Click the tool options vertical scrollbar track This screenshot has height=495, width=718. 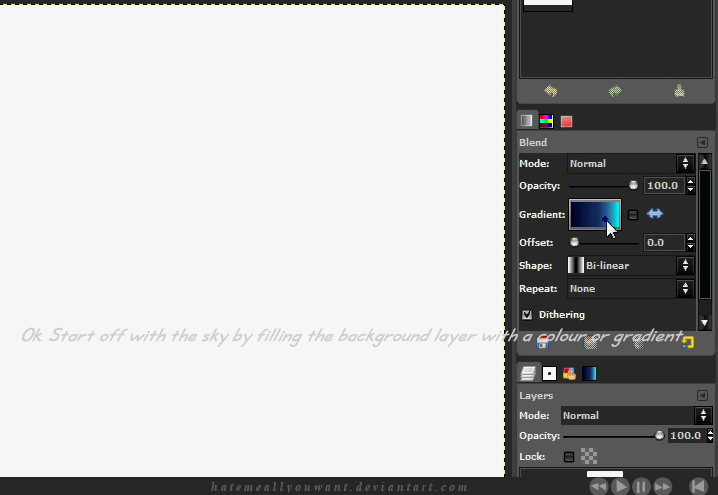[x=704, y=234]
